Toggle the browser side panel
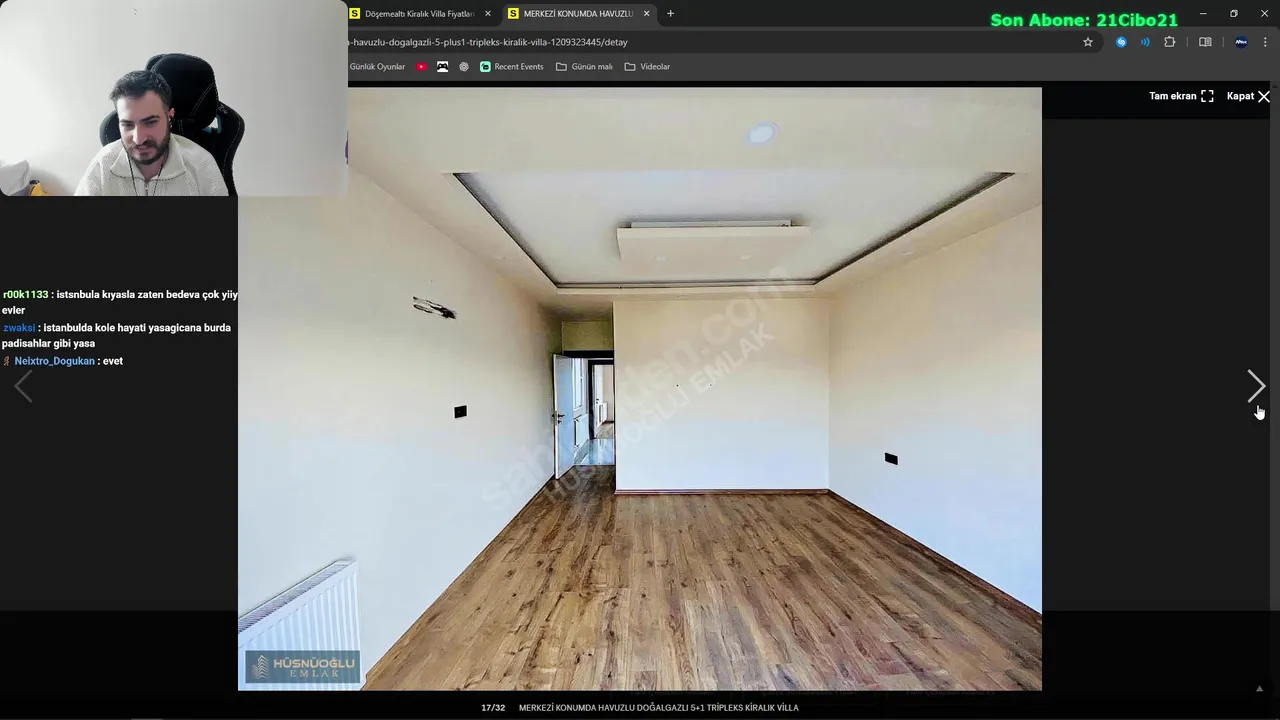 (x=1205, y=42)
